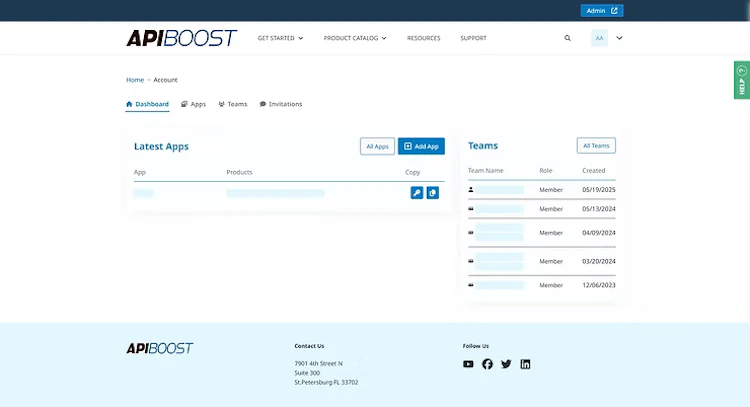The image size is (750, 407).
Task: Open team created 05/13/2024
Action: click(499, 209)
